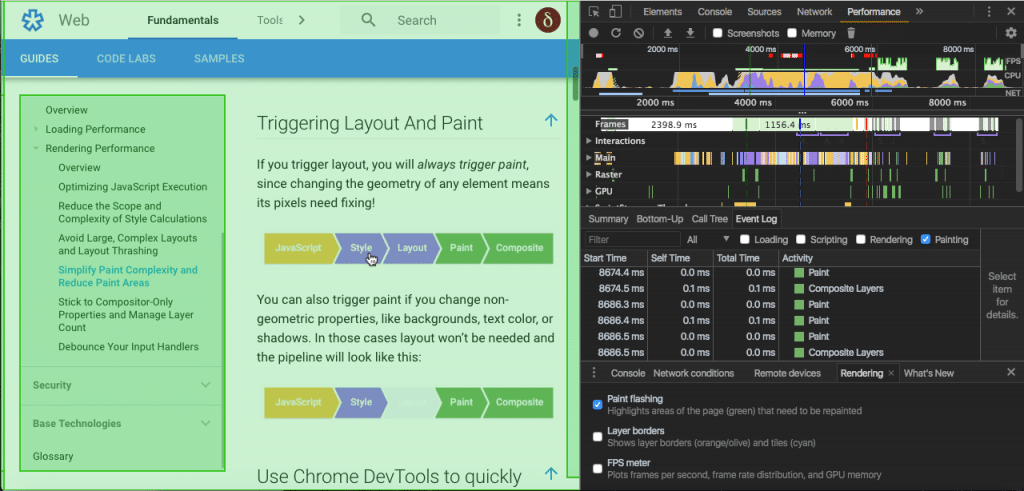
Task: Uncheck the Paint flashing option
Action: 597,405
